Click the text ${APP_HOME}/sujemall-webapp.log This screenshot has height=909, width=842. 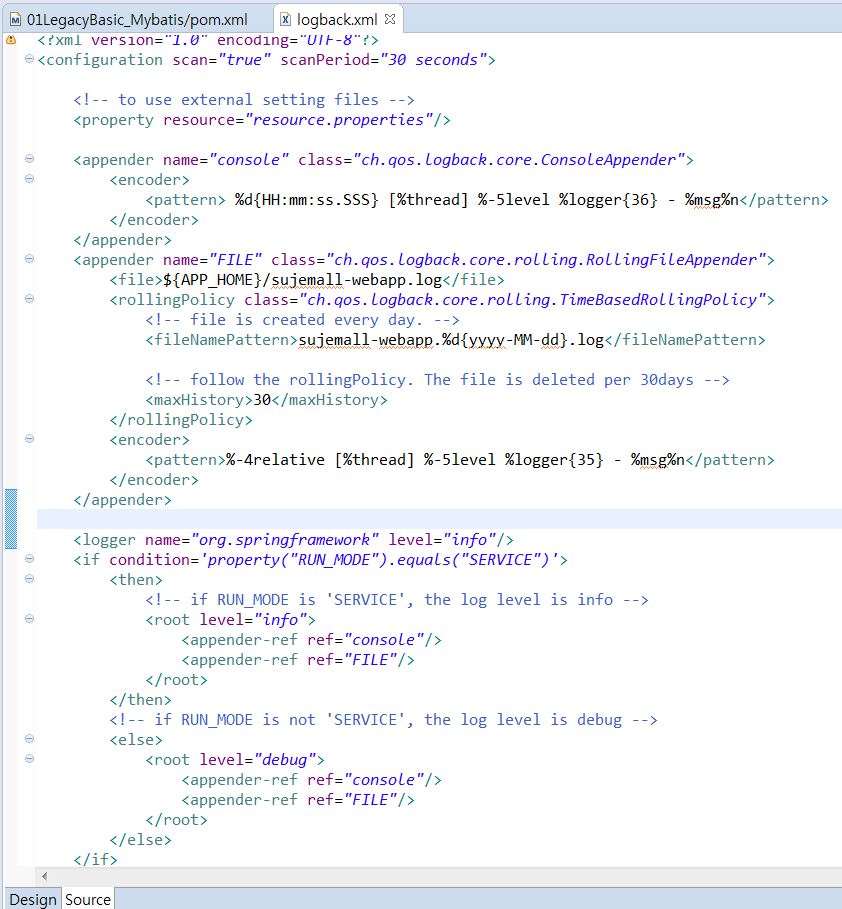click(x=302, y=279)
